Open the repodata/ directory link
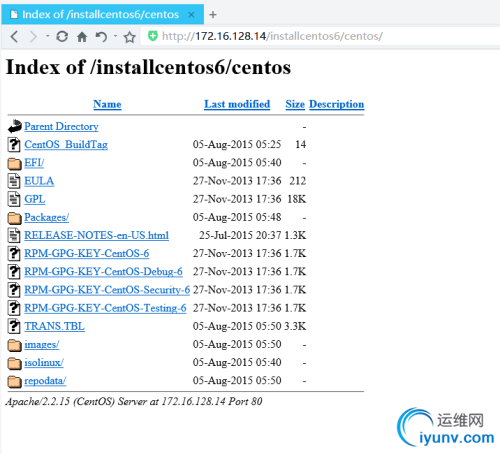Viewport: 500px width, 454px height. tap(45, 381)
